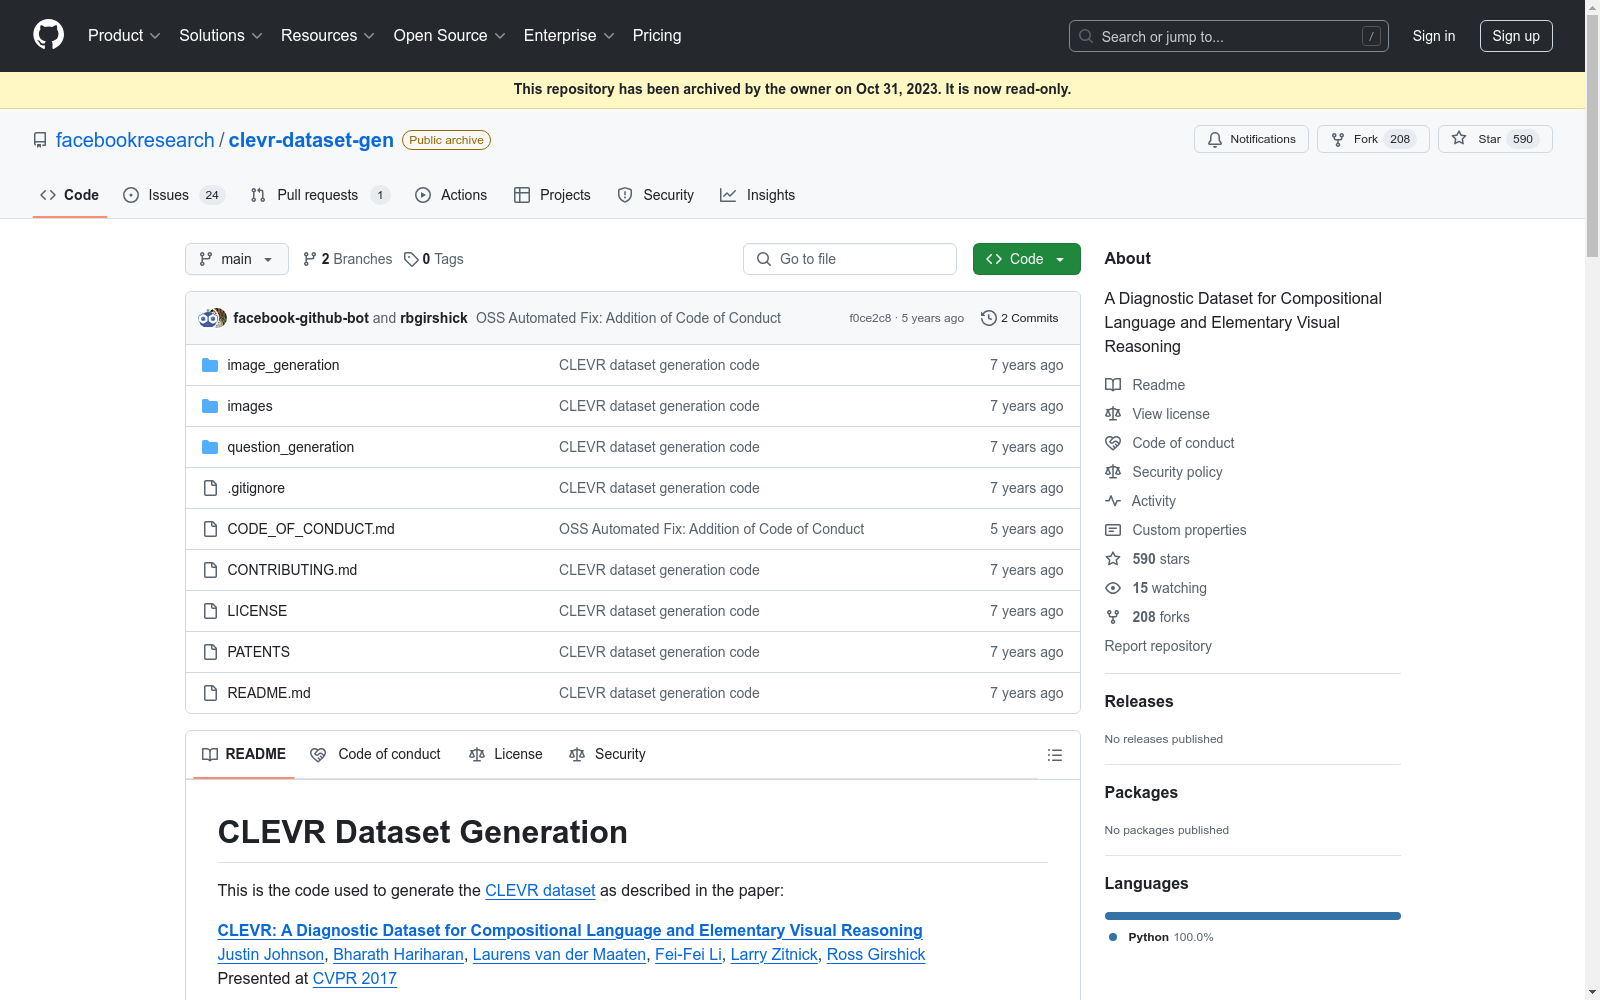Open the Security policy link
Screen dimensions: 1600x1000
point(1177,472)
